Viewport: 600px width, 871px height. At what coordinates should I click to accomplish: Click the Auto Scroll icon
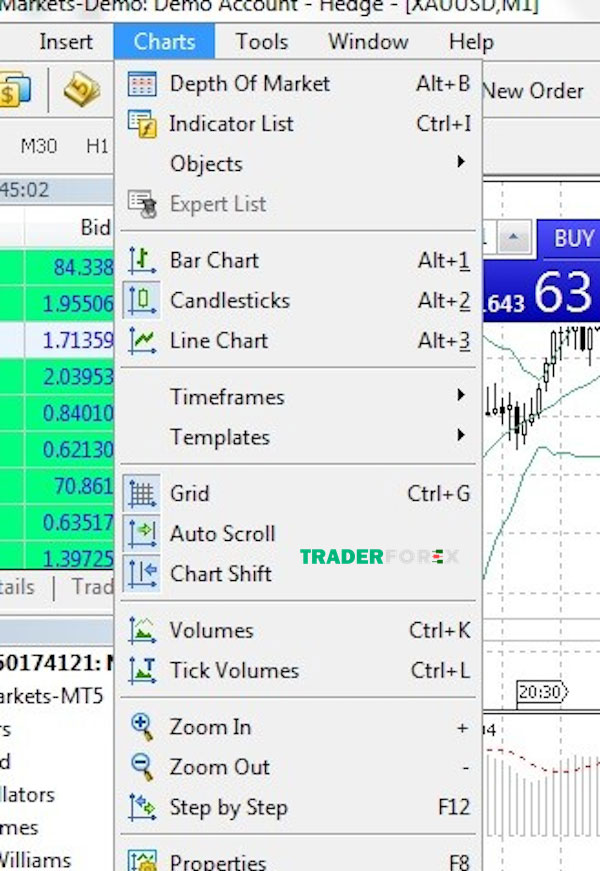pyautogui.click(x=142, y=533)
